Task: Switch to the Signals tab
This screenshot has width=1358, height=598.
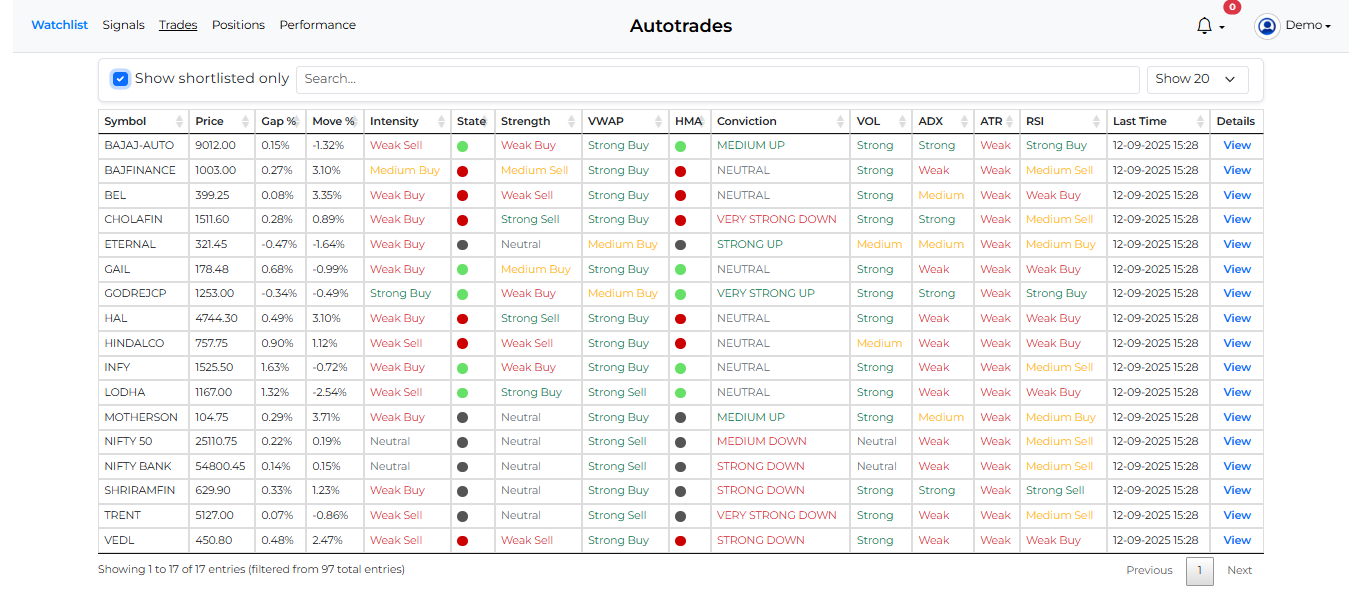Action: [x=123, y=25]
